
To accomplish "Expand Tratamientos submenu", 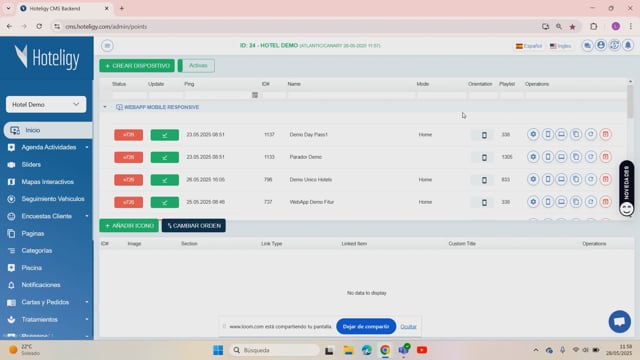I will (87, 319).
